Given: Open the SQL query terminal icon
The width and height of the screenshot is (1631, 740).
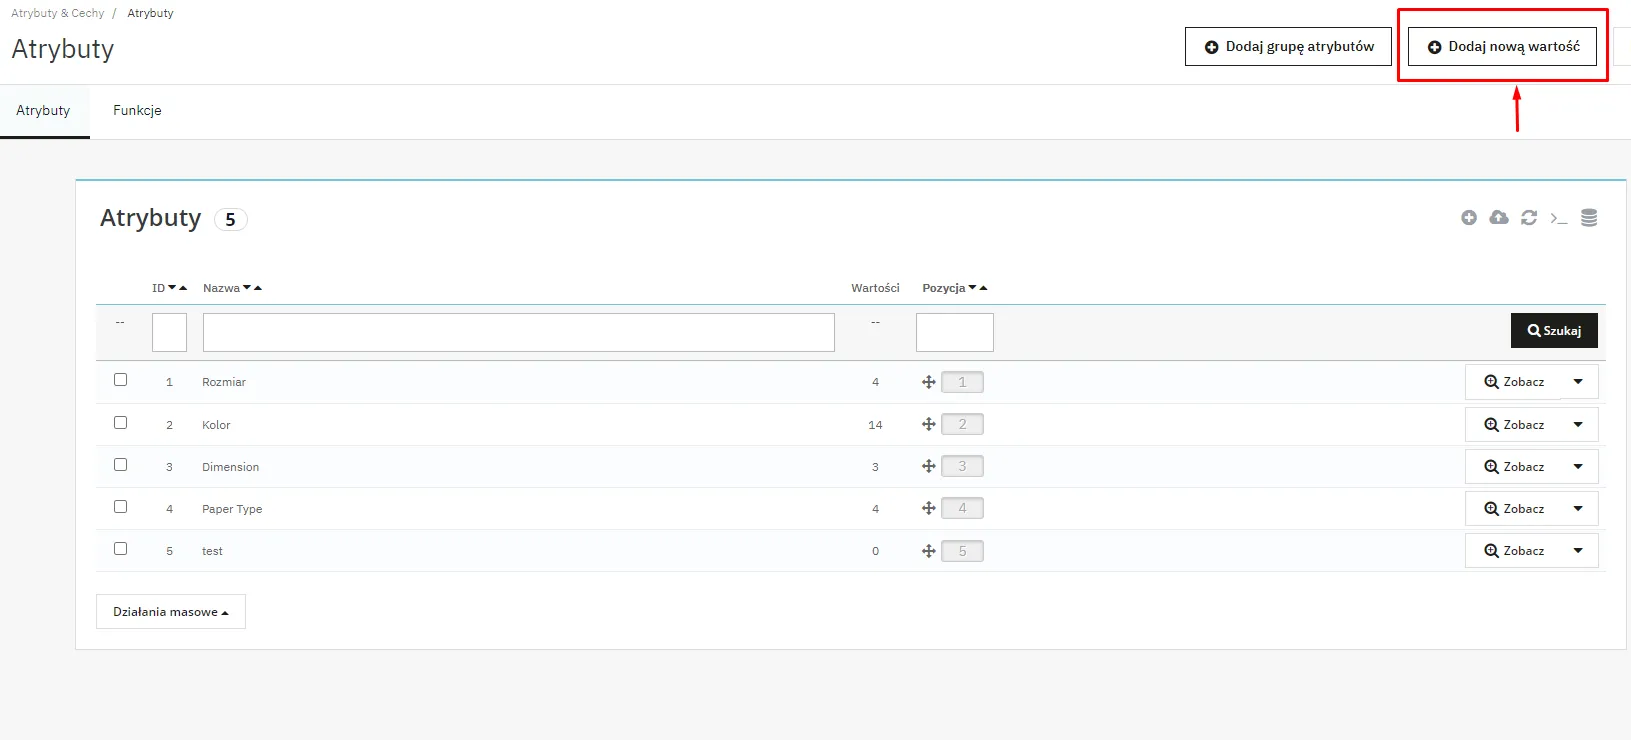Looking at the screenshot, I should [x=1558, y=218].
